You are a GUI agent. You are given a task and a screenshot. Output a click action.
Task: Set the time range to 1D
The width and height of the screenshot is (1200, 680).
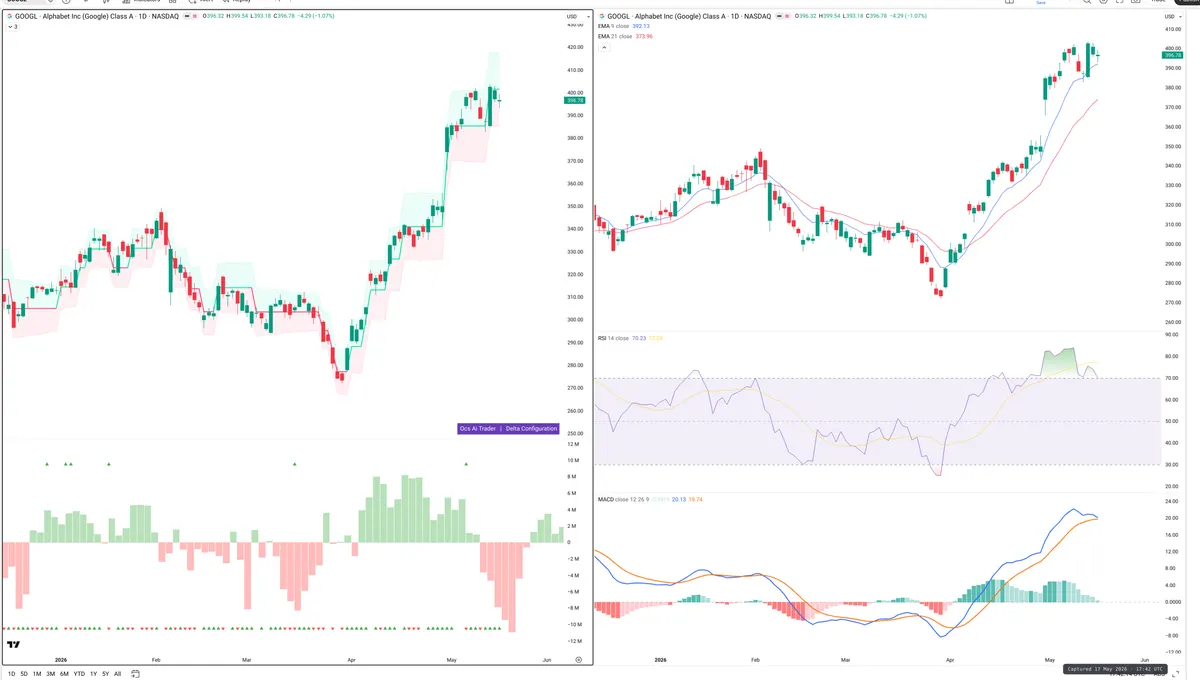(x=10, y=674)
